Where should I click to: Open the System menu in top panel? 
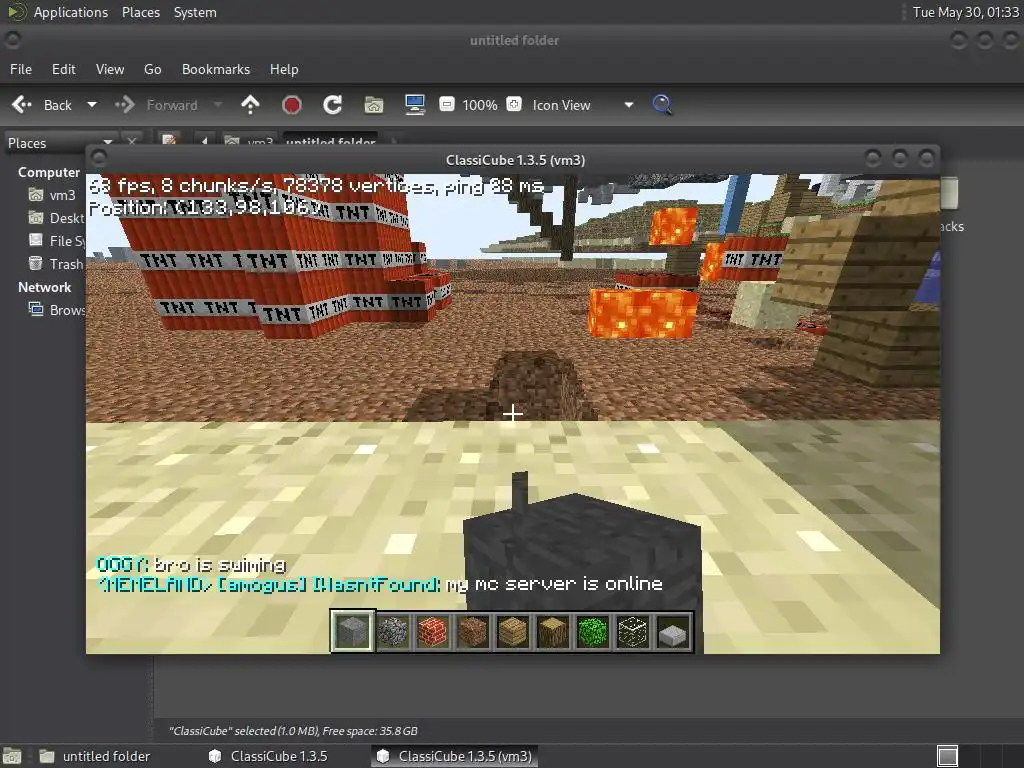click(195, 12)
